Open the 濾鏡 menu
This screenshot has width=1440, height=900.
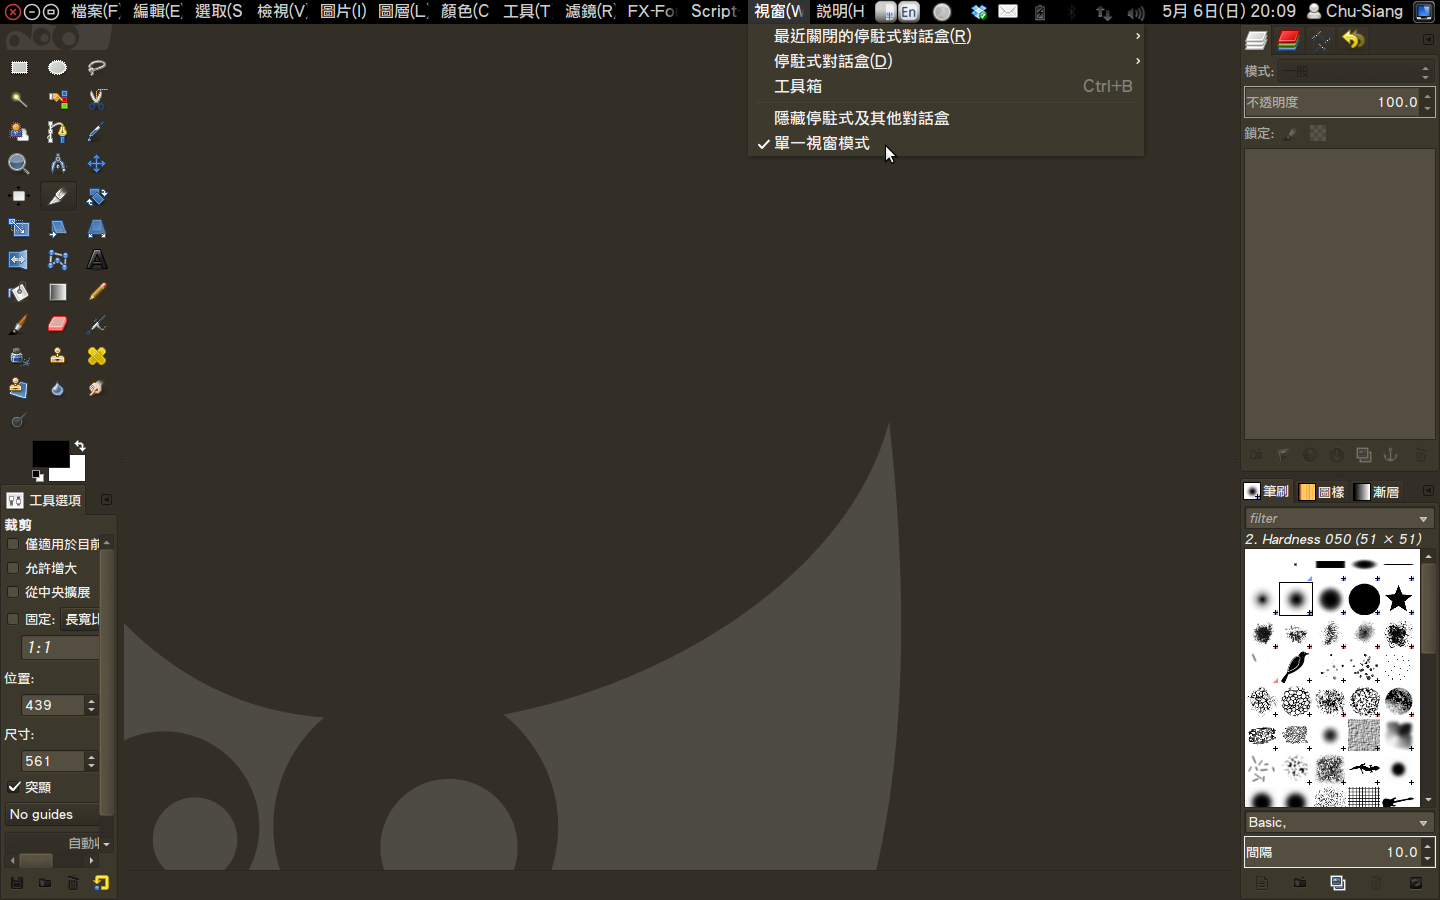point(589,11)
